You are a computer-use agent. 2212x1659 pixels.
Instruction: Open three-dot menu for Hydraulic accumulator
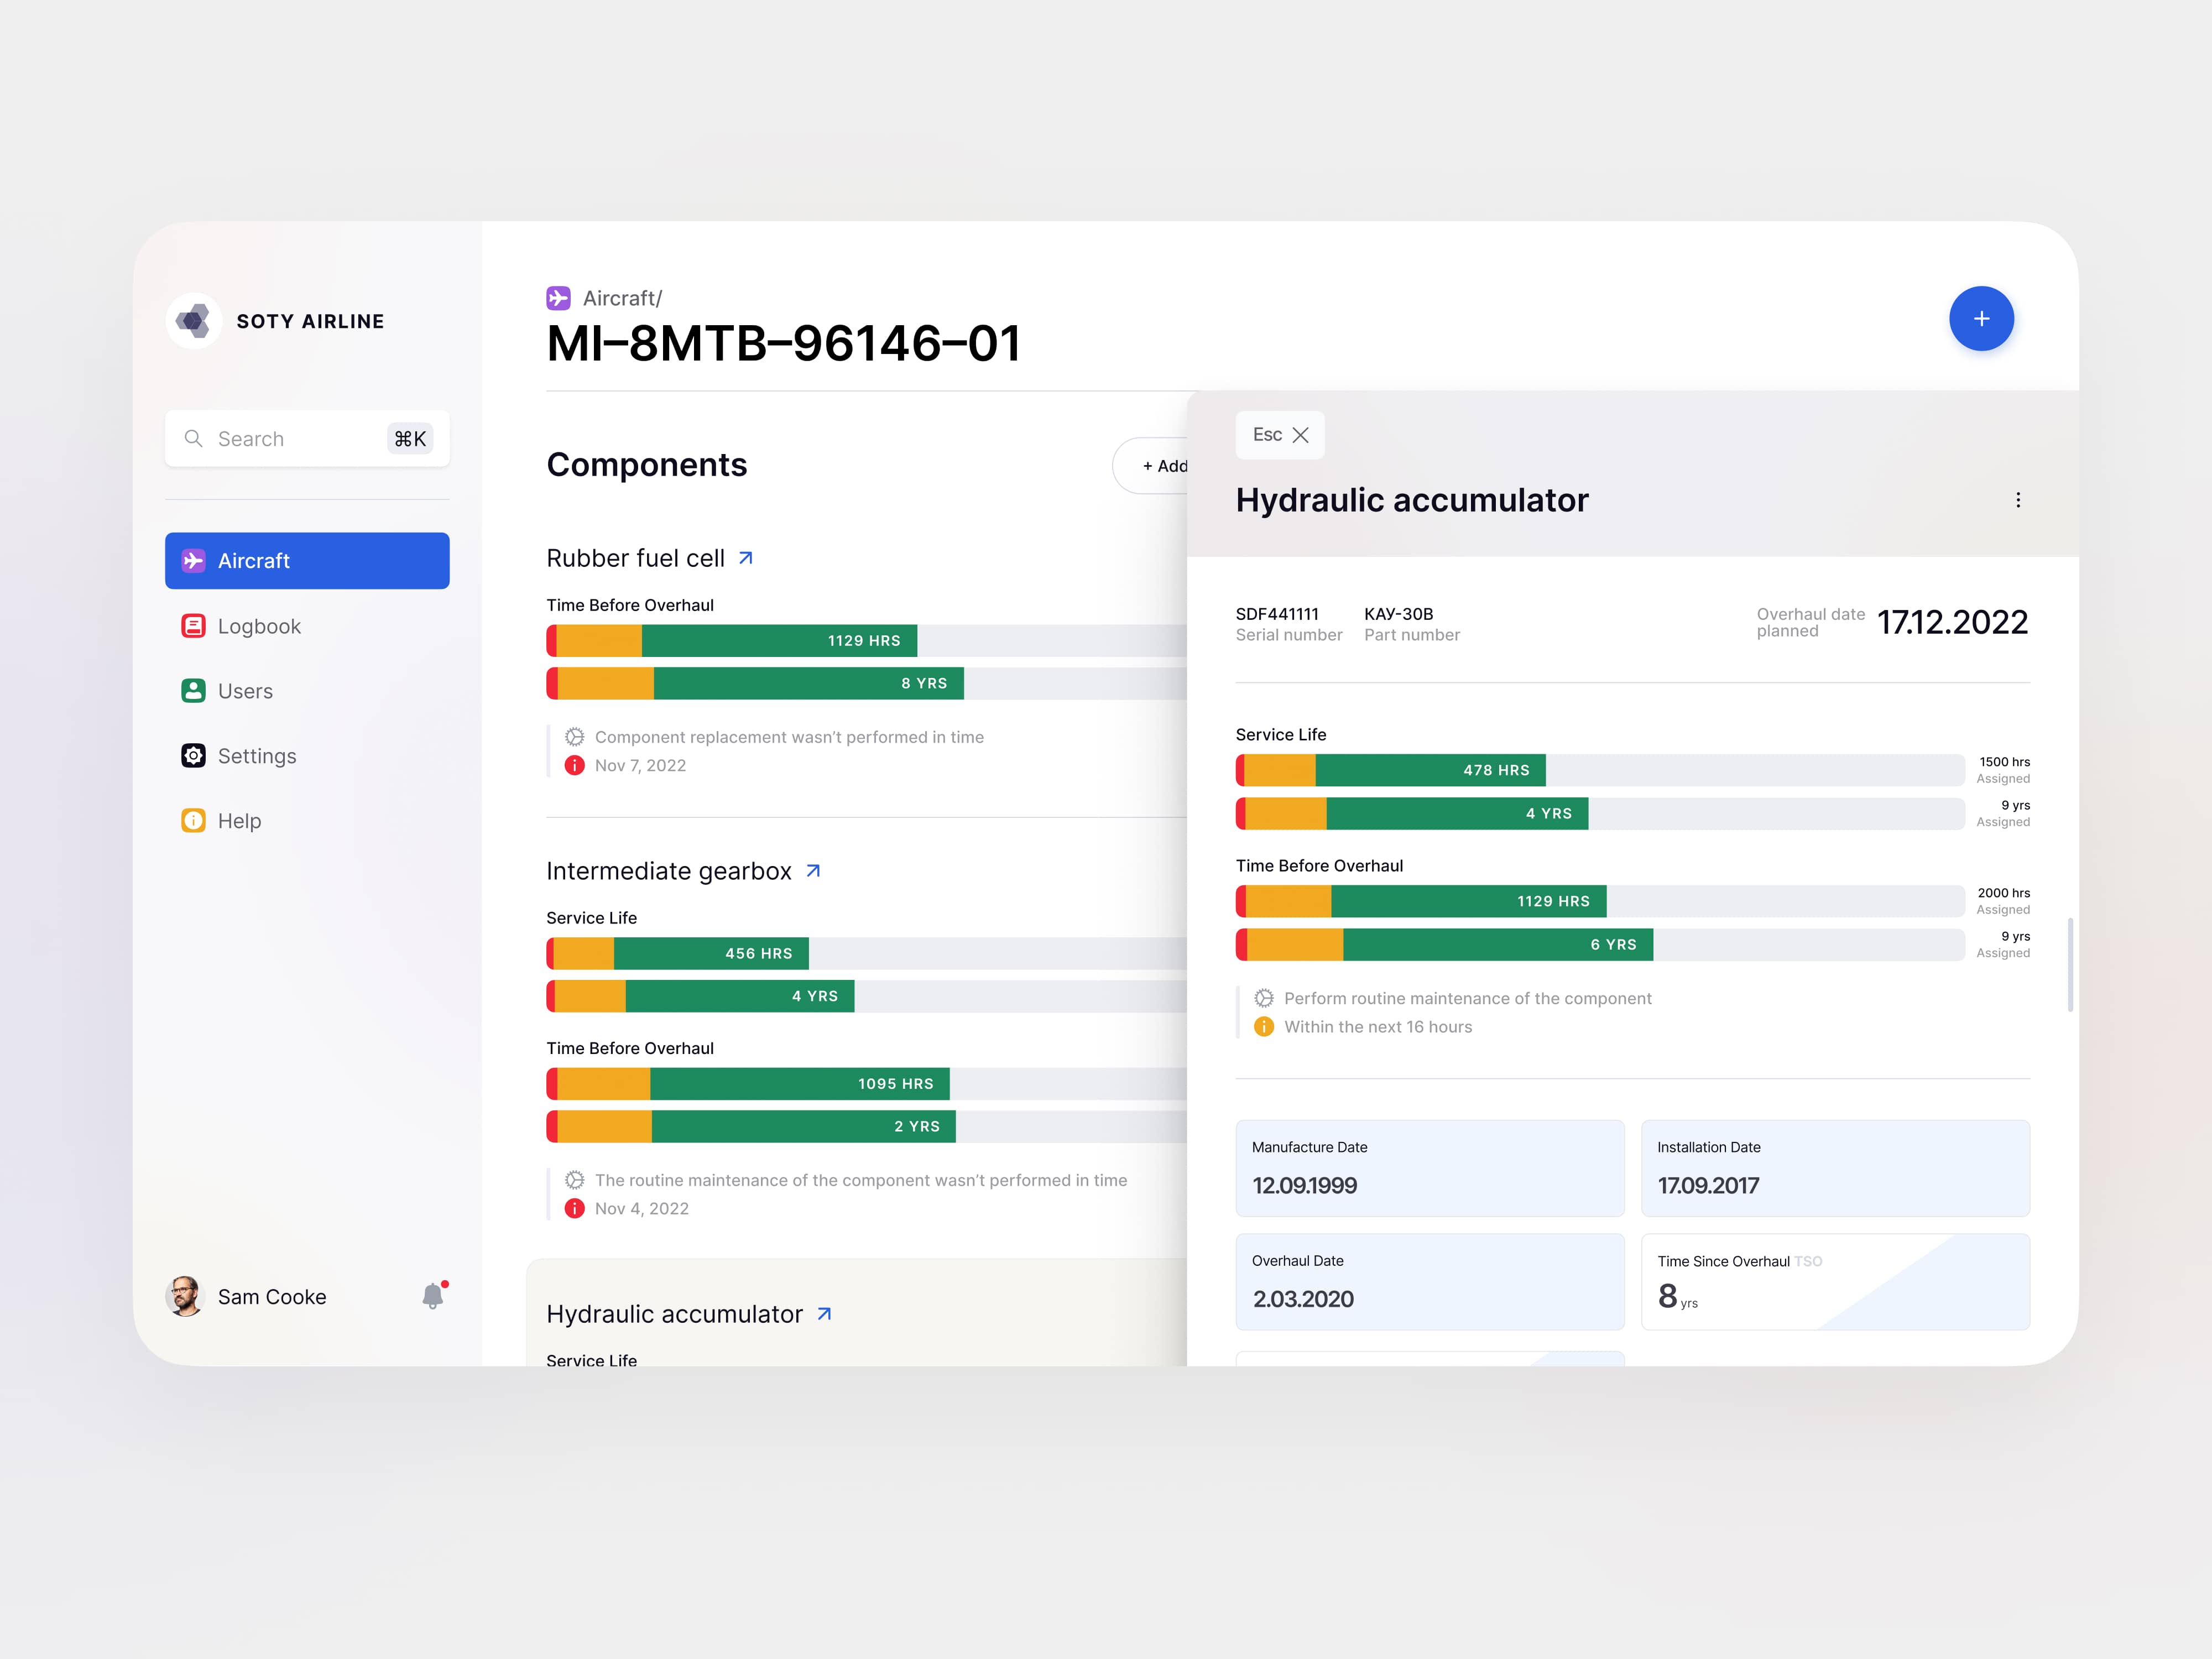click(x=2017, y=500)
